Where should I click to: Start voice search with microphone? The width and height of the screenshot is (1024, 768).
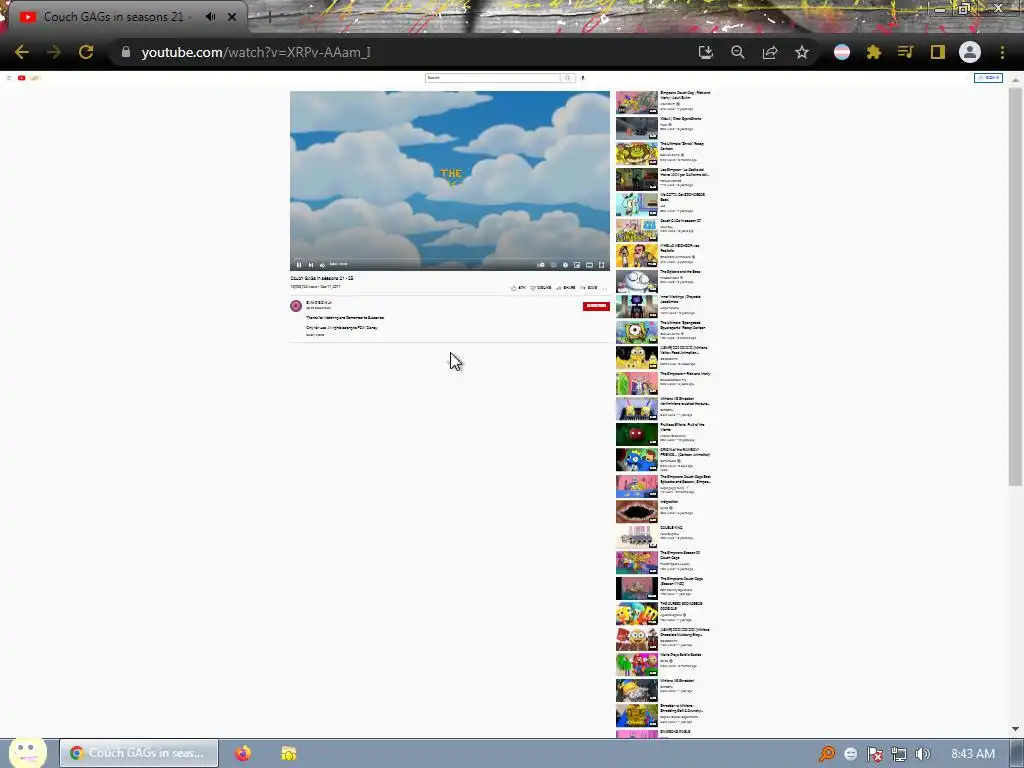pyautogui.click(x=583, y=78)
